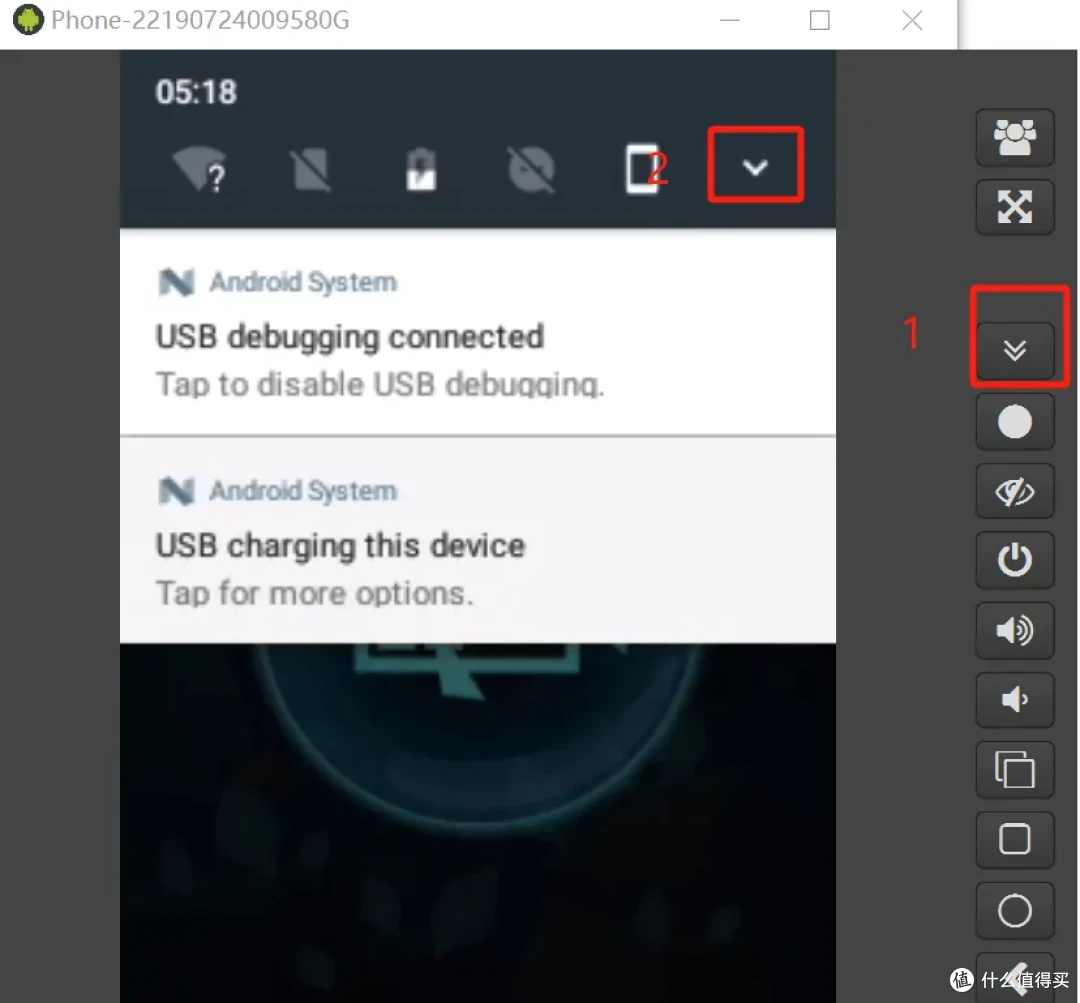The width and height of the screenshot is (1080, 1003).
Task: Click 'Tap to disable USB debugging.' text
Action: click(x=380, y=384)
